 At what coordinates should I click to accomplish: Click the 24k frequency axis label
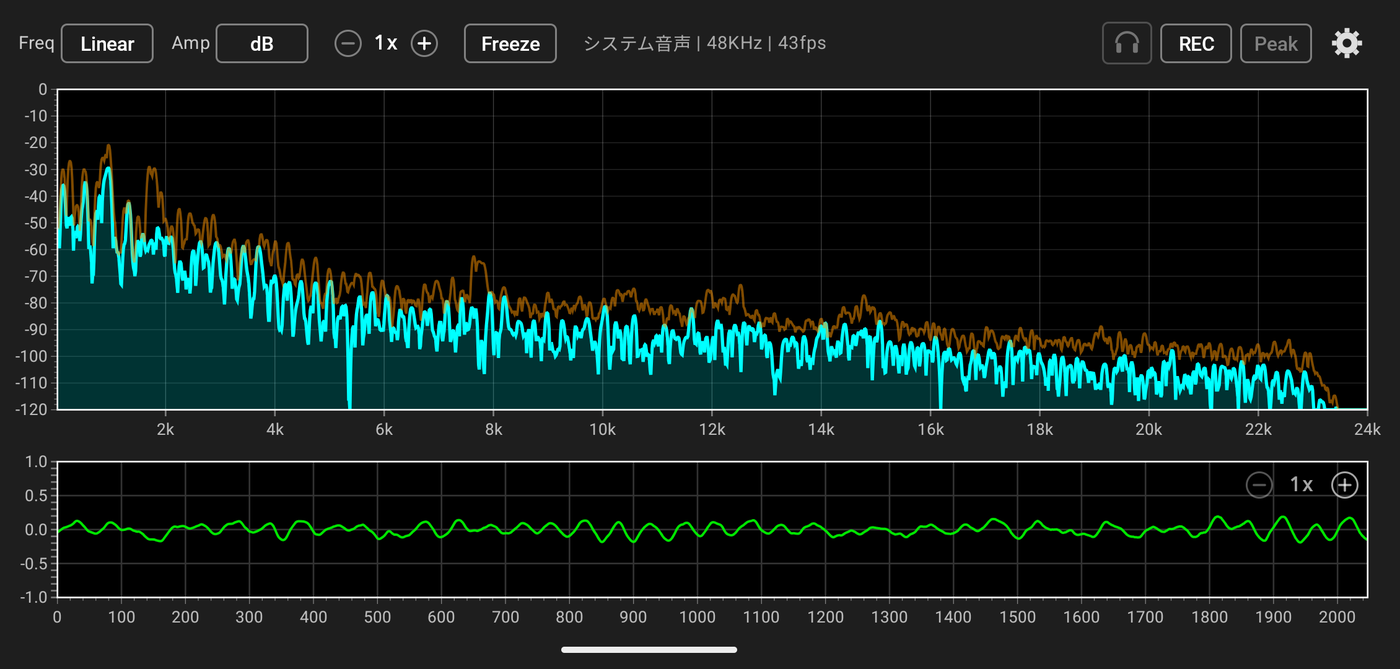[x=1367, y=429]
